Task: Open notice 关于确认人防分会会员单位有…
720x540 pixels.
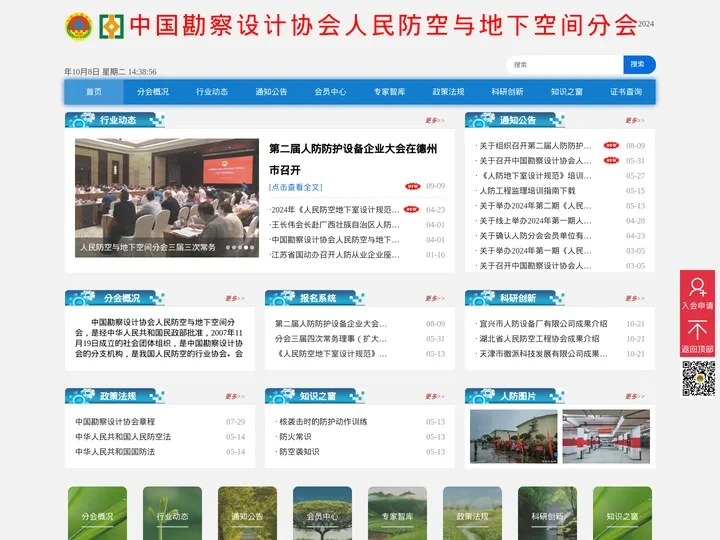Action: pyautogui.click(x=535, y=236)
